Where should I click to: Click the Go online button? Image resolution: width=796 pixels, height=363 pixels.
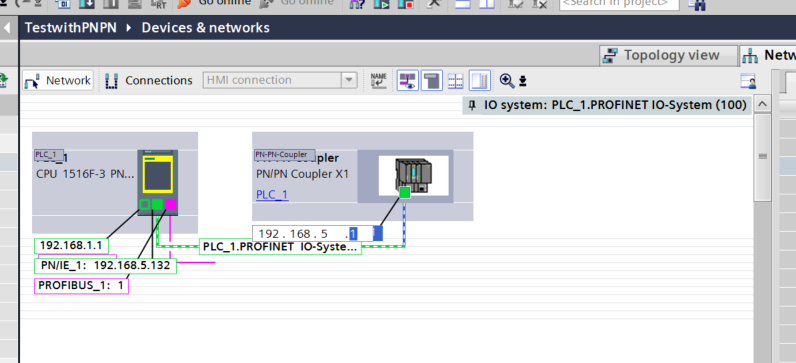(x=214, y=3)
